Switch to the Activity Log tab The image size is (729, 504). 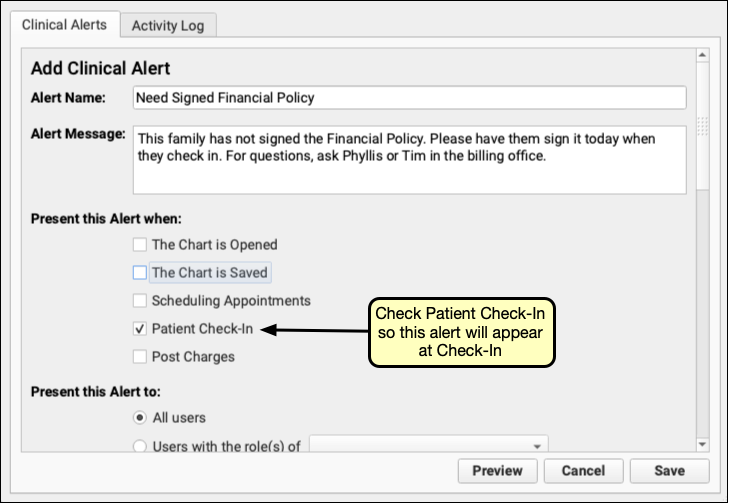(x=167, y=25)
